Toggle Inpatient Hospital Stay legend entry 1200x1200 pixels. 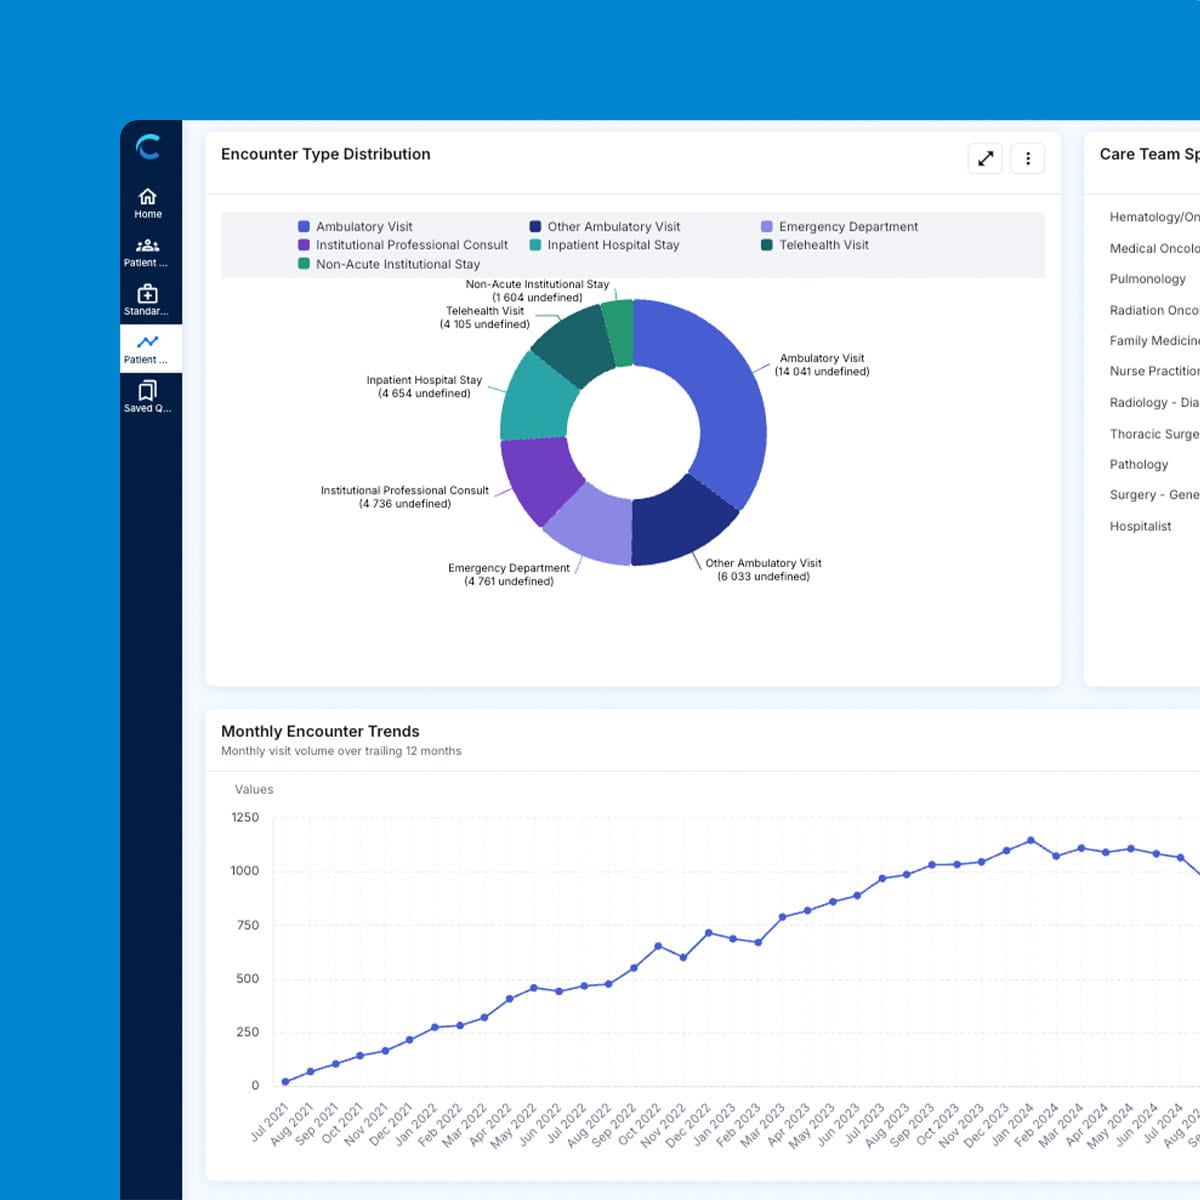(605, 245)
